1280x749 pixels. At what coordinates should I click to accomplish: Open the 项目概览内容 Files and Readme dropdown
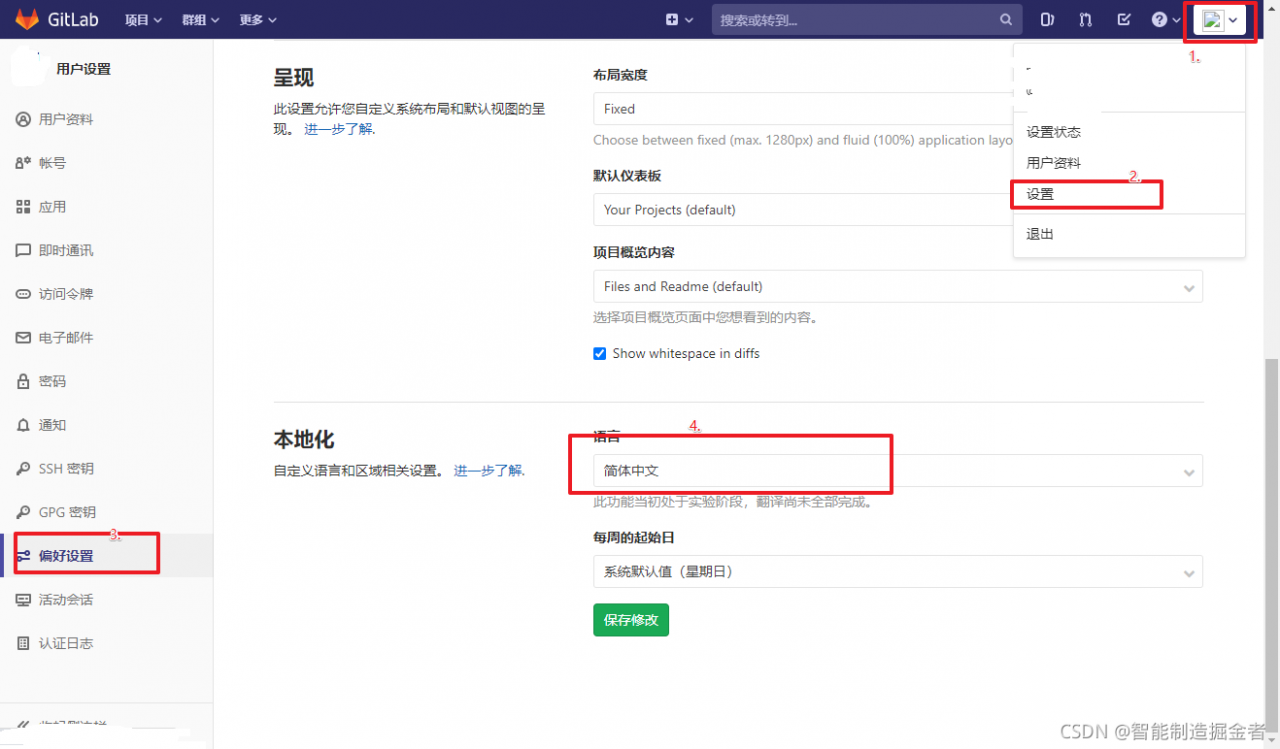tap(898, 286)
